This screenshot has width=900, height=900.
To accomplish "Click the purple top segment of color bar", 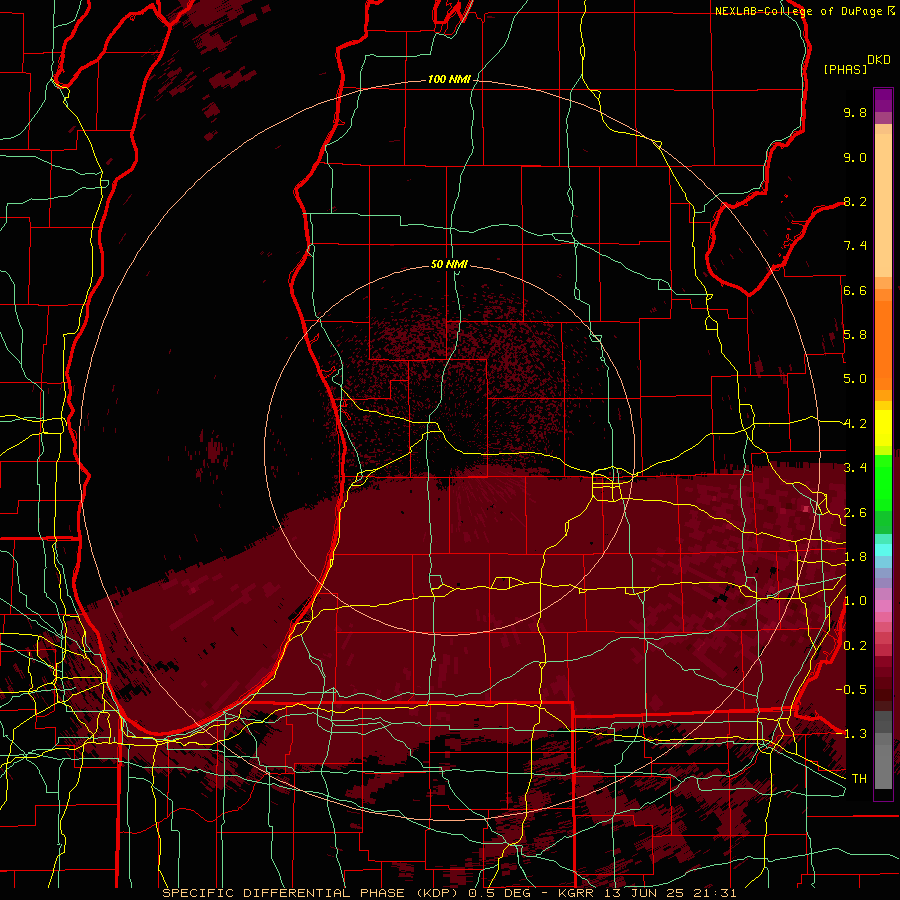I will point(883,100).
